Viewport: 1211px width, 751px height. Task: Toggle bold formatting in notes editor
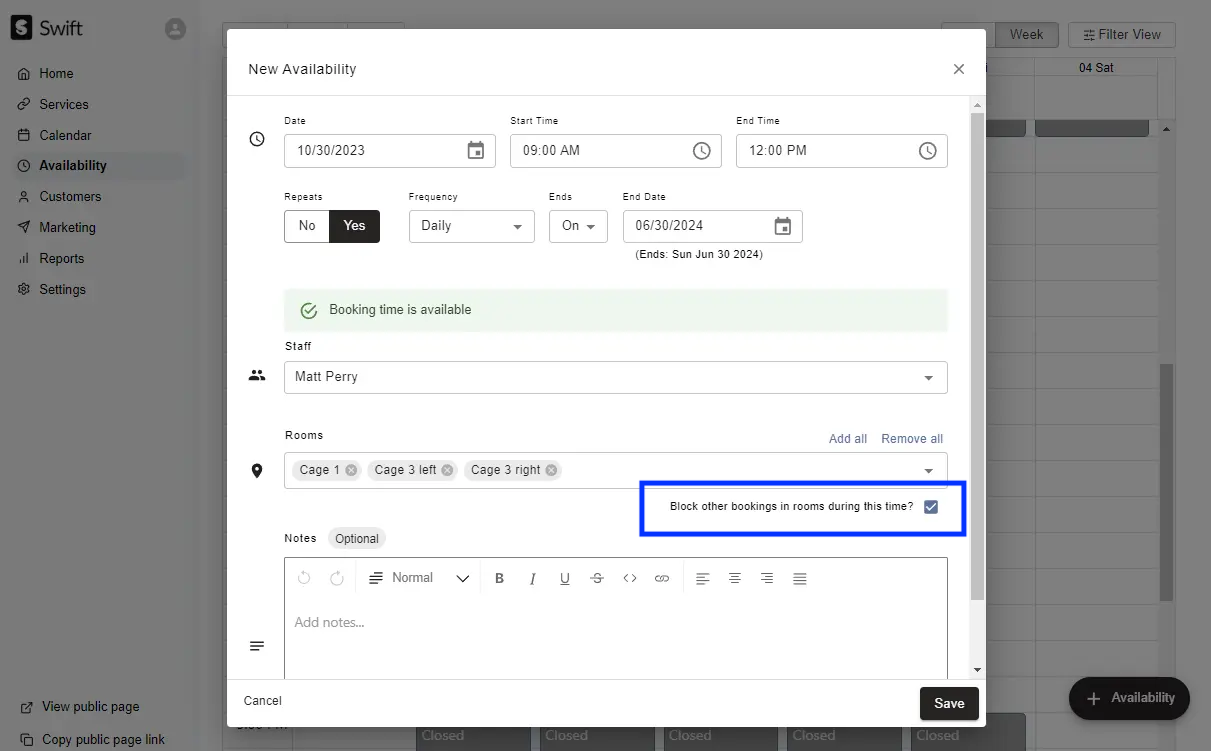499,579
